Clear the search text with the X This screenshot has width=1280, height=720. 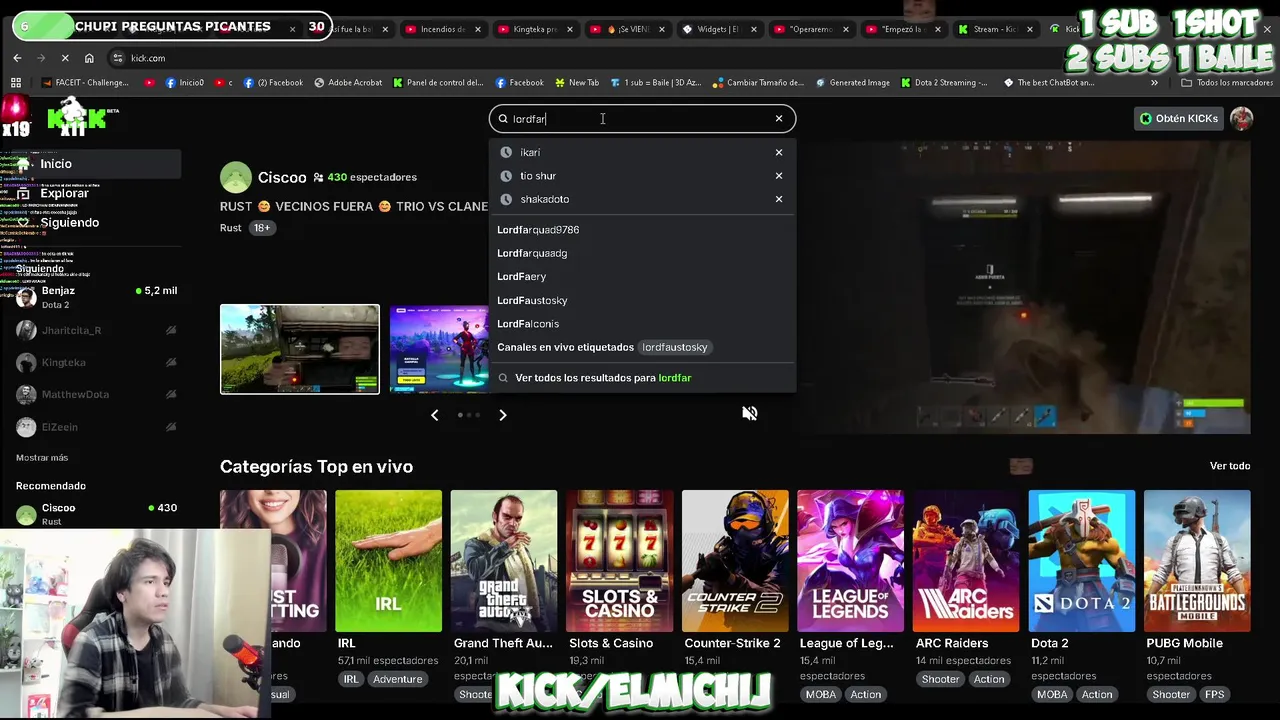(779, 119)
